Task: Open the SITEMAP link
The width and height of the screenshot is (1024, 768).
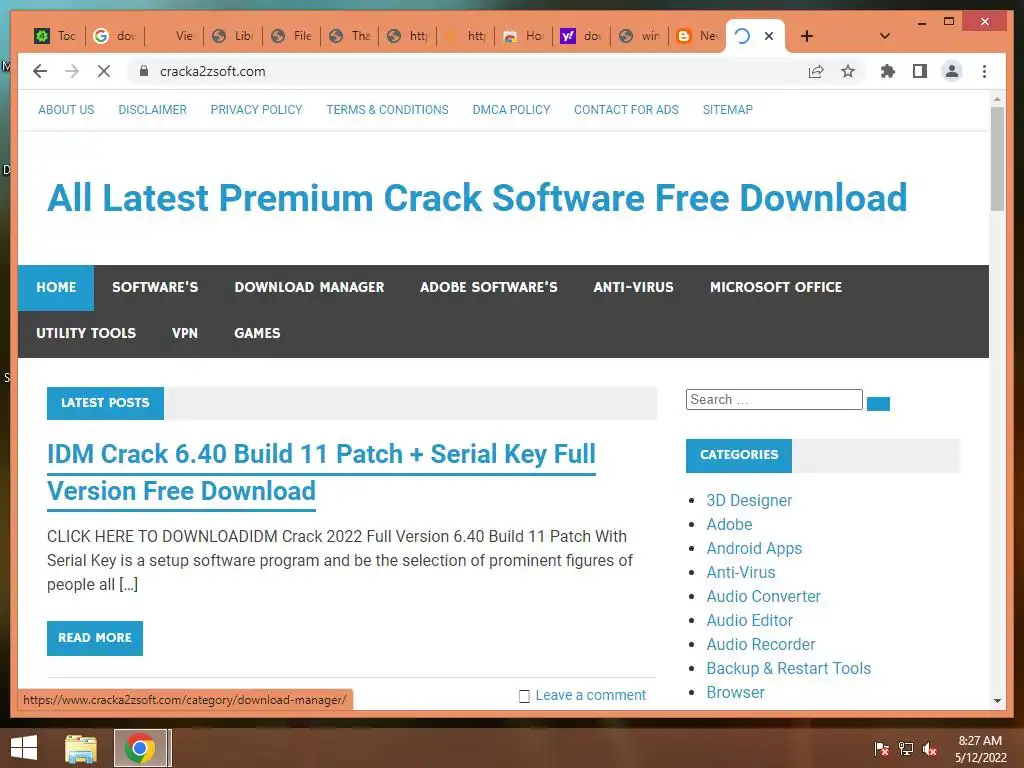Action: (x=728, y=110)
